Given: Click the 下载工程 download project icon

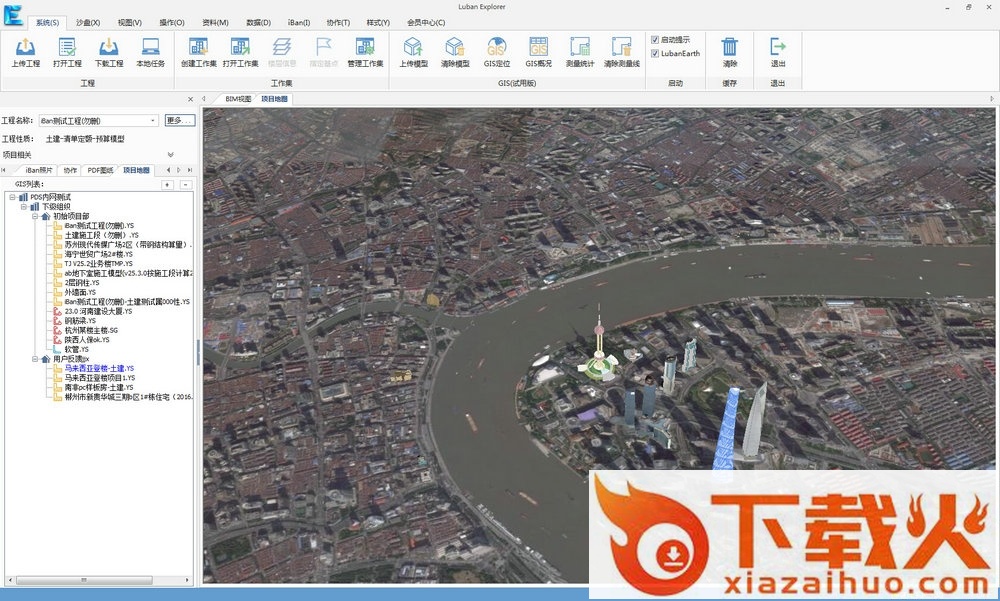Looking at the screenshot, I should point(109,47).
